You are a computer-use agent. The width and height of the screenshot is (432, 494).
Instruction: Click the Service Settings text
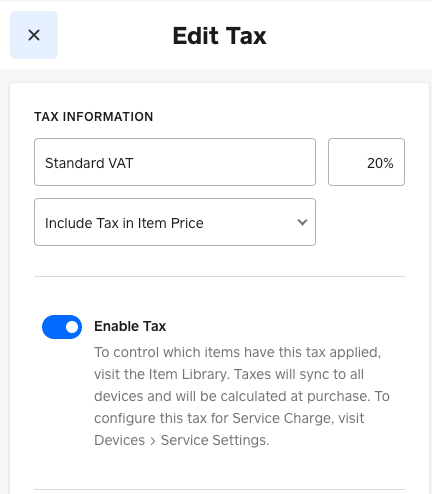click(215, 440)
